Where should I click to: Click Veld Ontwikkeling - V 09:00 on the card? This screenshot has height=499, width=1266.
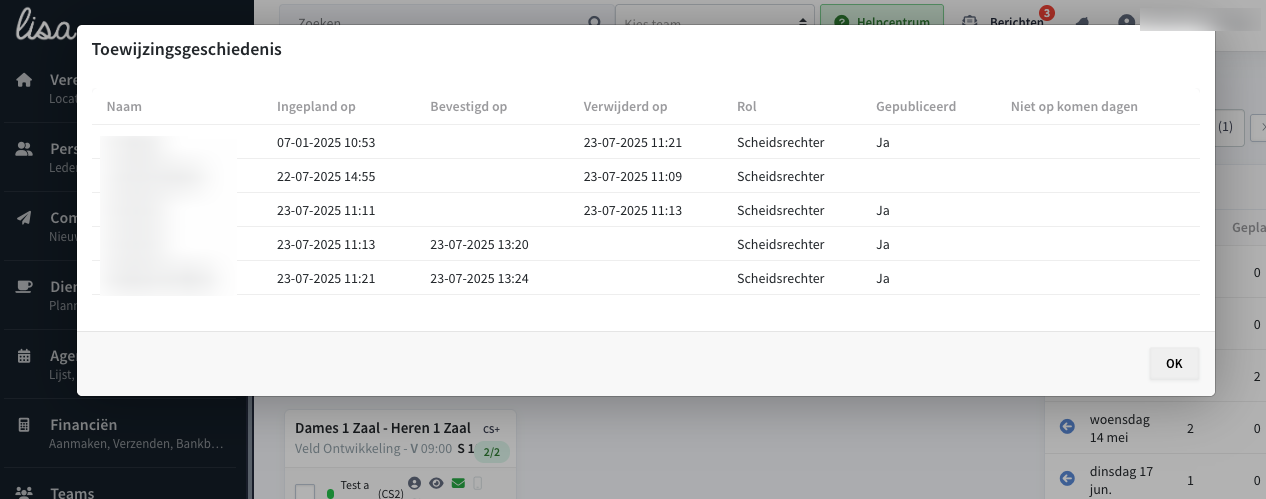373,450
